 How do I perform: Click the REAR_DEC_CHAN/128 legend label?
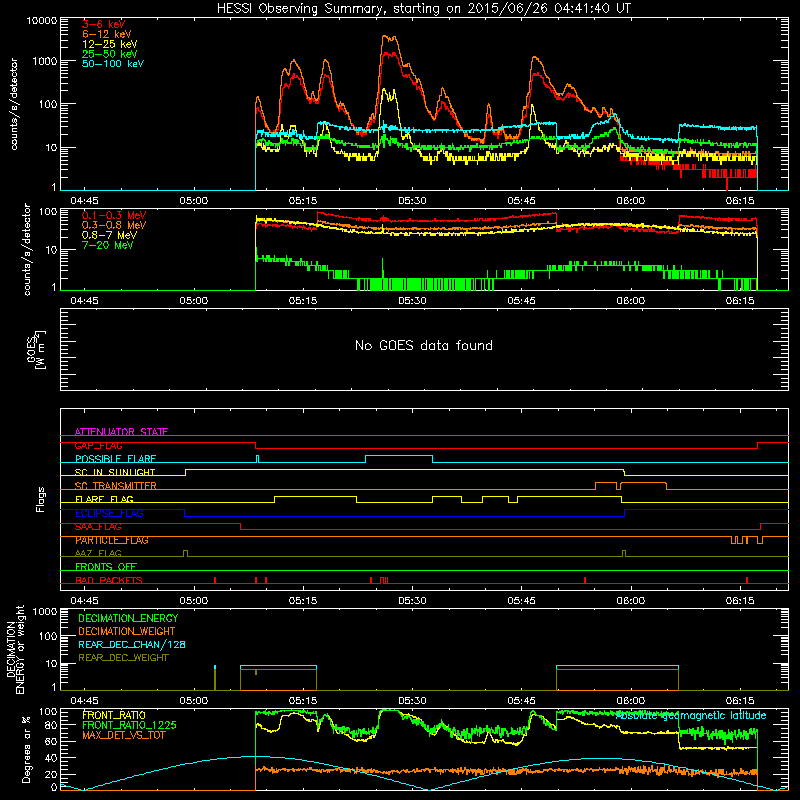click(x=132, y=644)
